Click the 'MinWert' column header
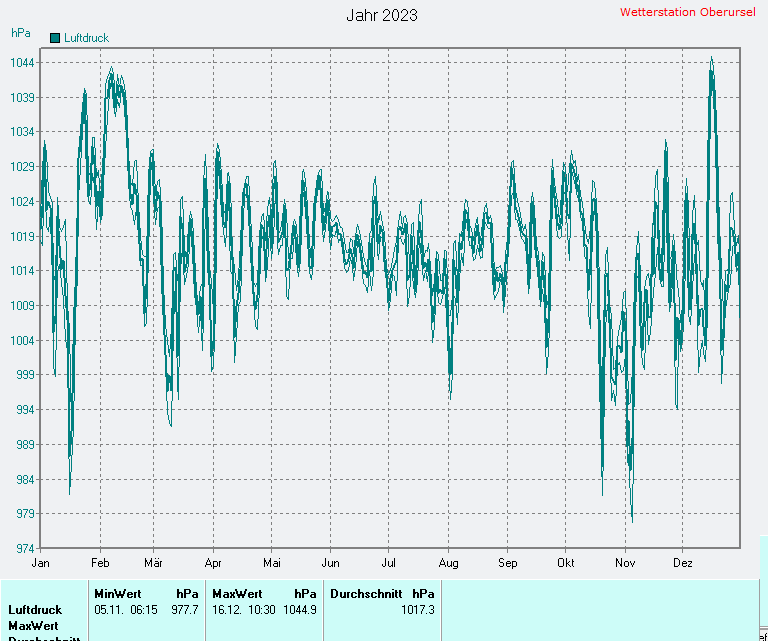Image resolution: width=768 pixels, height=641 pixels. pyautogui.click(x=118, y=594)
